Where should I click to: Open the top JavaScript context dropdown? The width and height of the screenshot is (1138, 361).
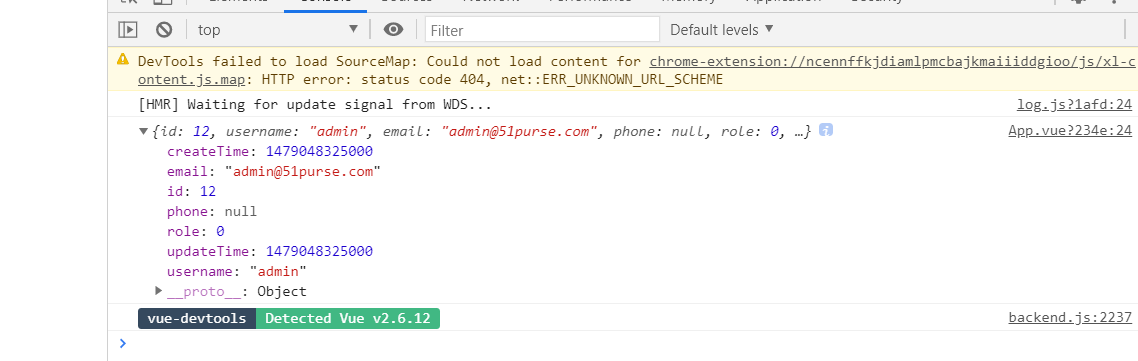278,30
